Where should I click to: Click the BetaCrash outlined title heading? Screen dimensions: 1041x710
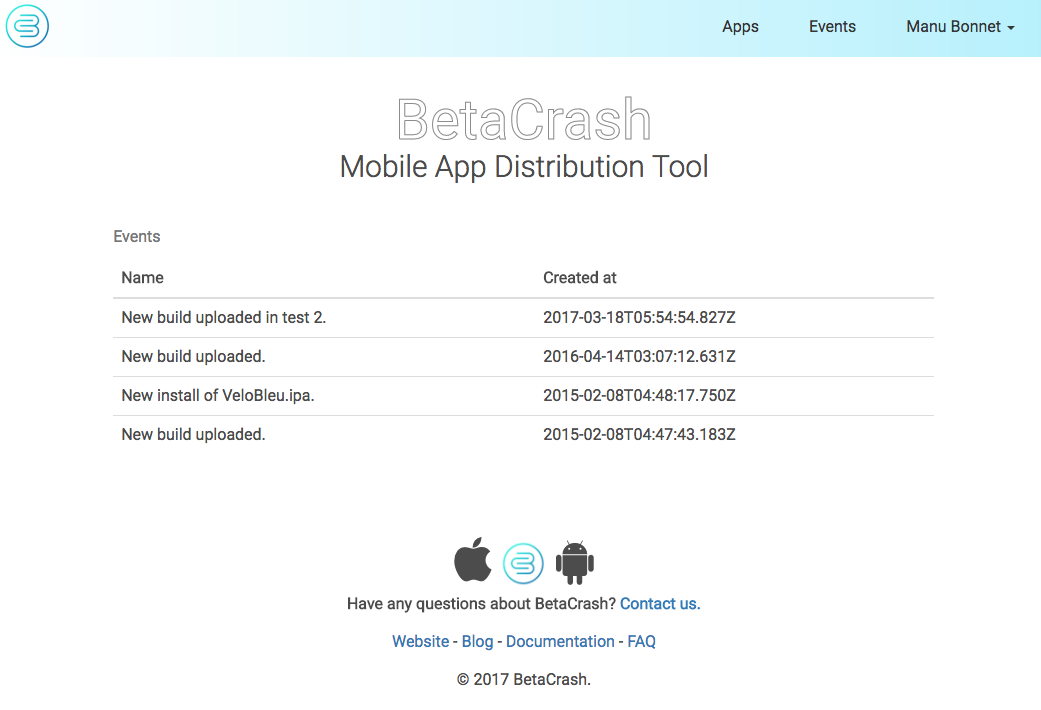point(524,120)
